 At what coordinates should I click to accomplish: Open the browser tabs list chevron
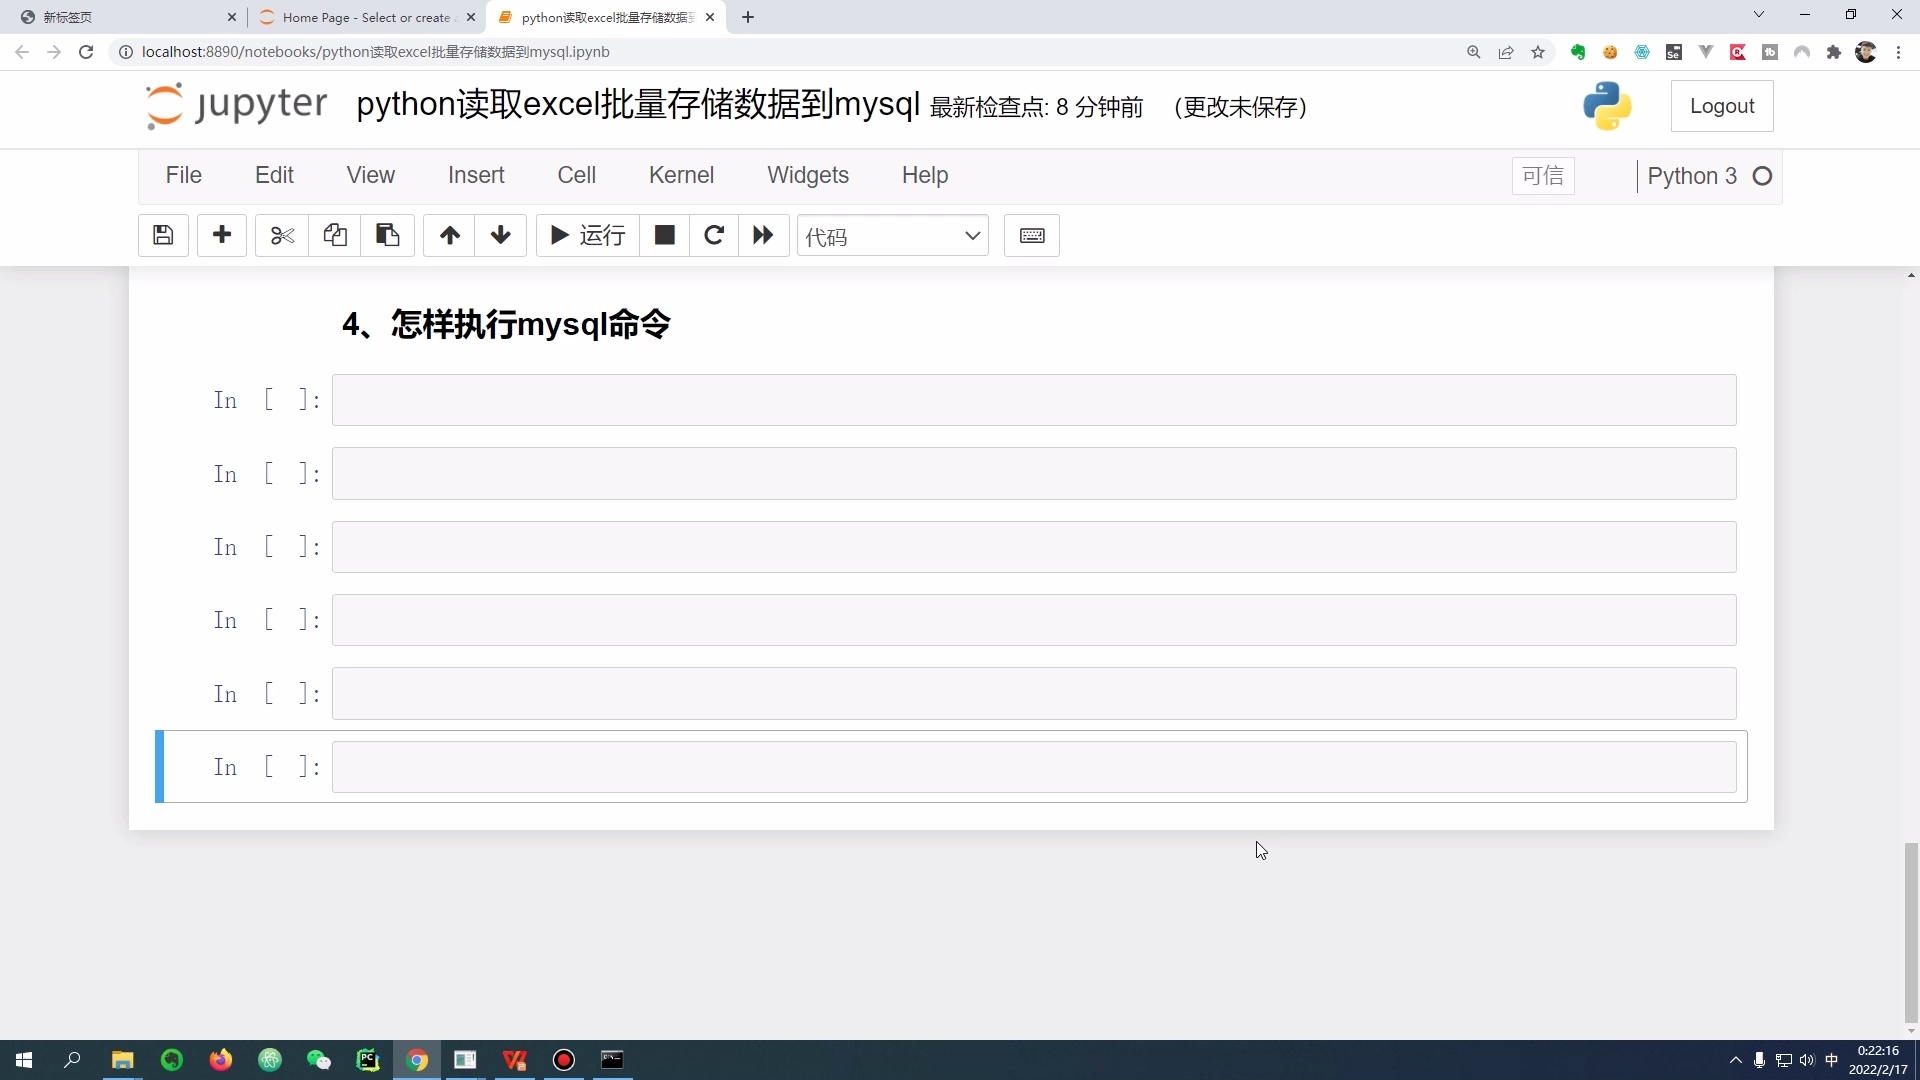pos(1759,14)
